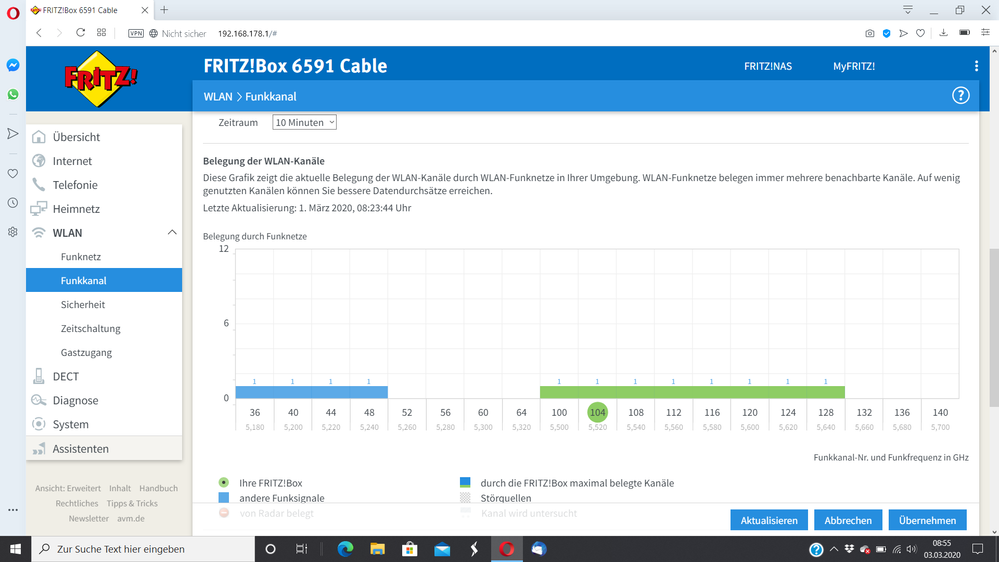Open the help question mark icon
The height and width of the screenshot is (562, 999).
coord(960,96)
